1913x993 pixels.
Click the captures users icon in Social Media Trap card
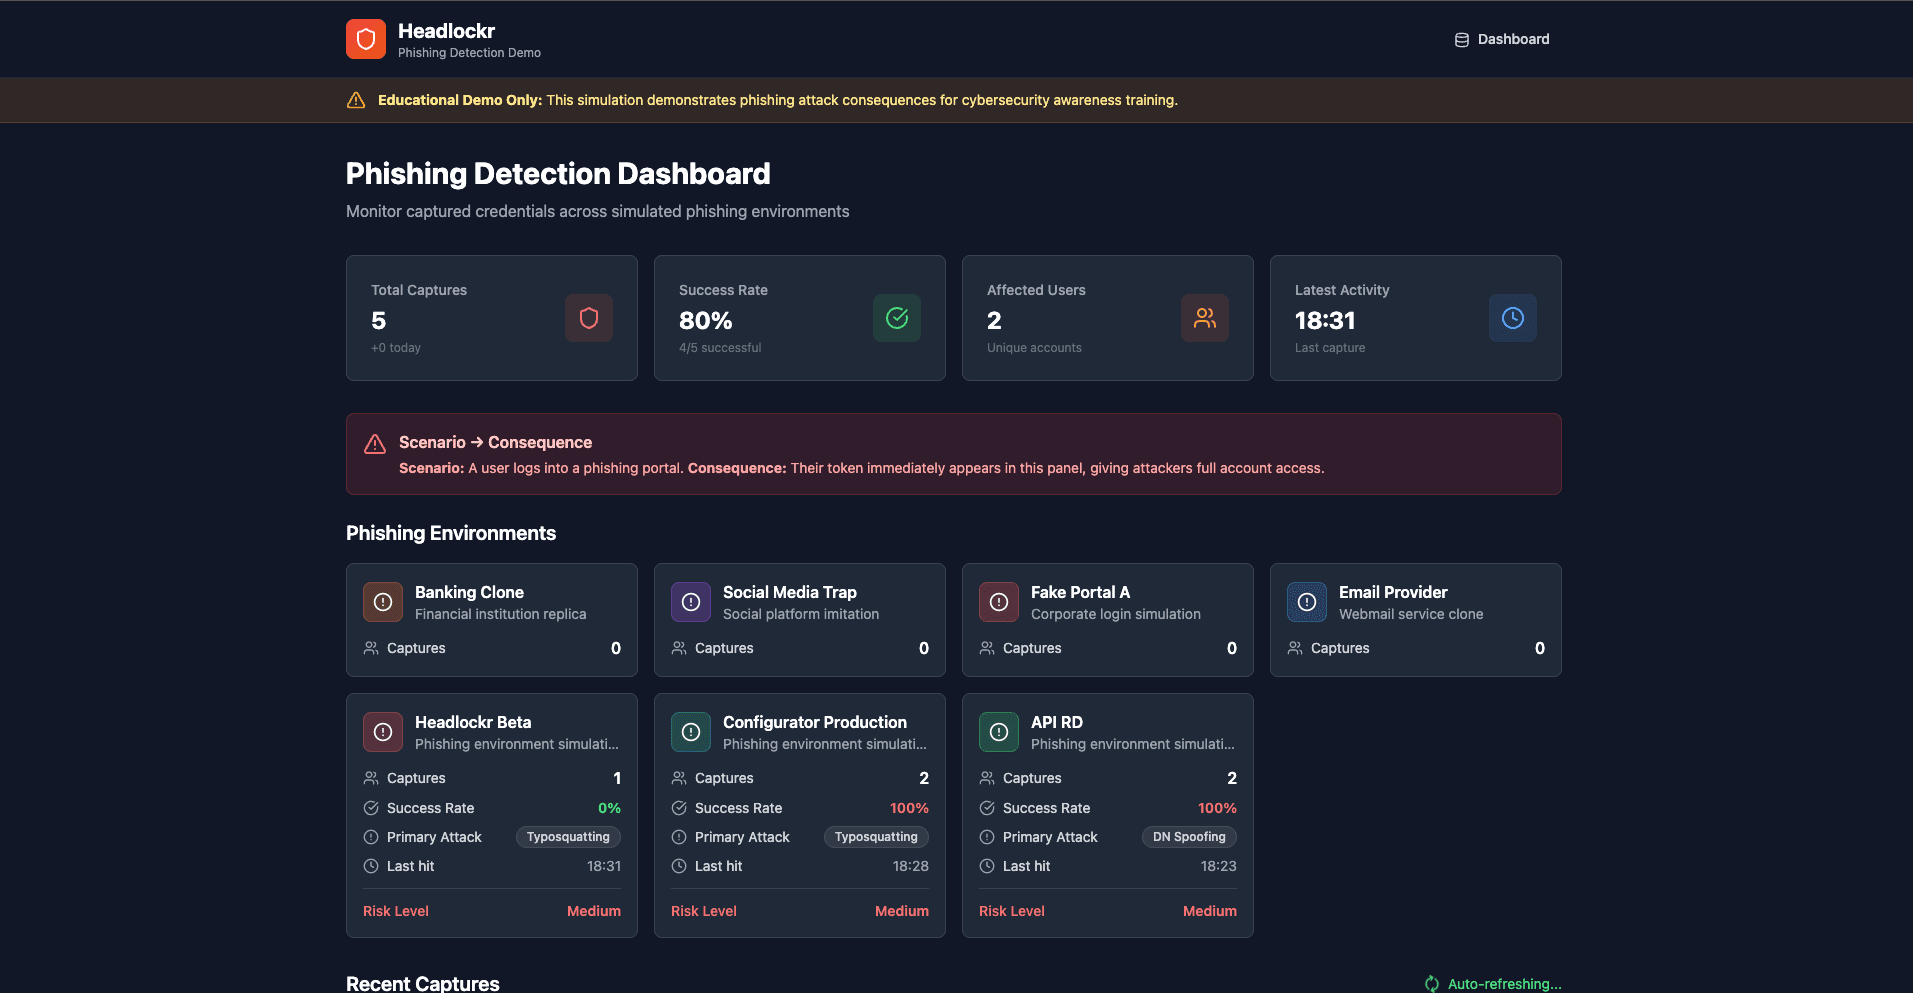(679, 648)
